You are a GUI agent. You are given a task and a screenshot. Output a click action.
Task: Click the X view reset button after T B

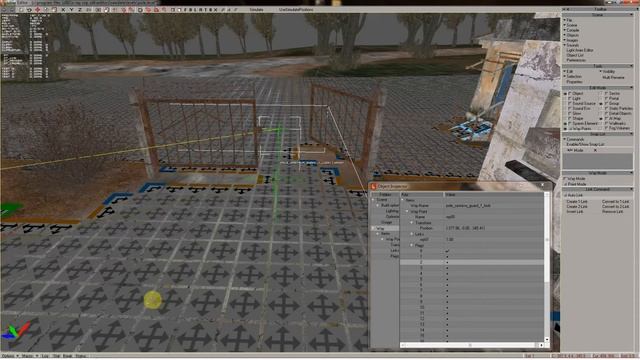216,9
